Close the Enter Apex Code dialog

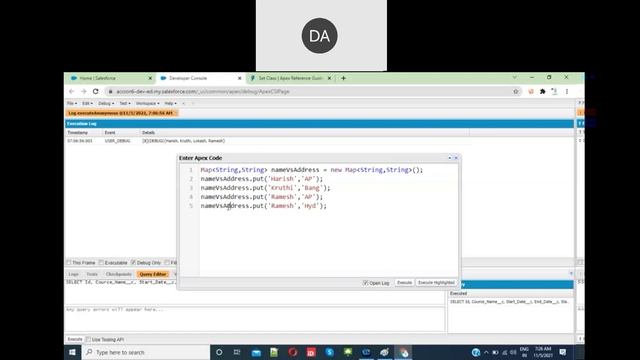tap(456, 158)
